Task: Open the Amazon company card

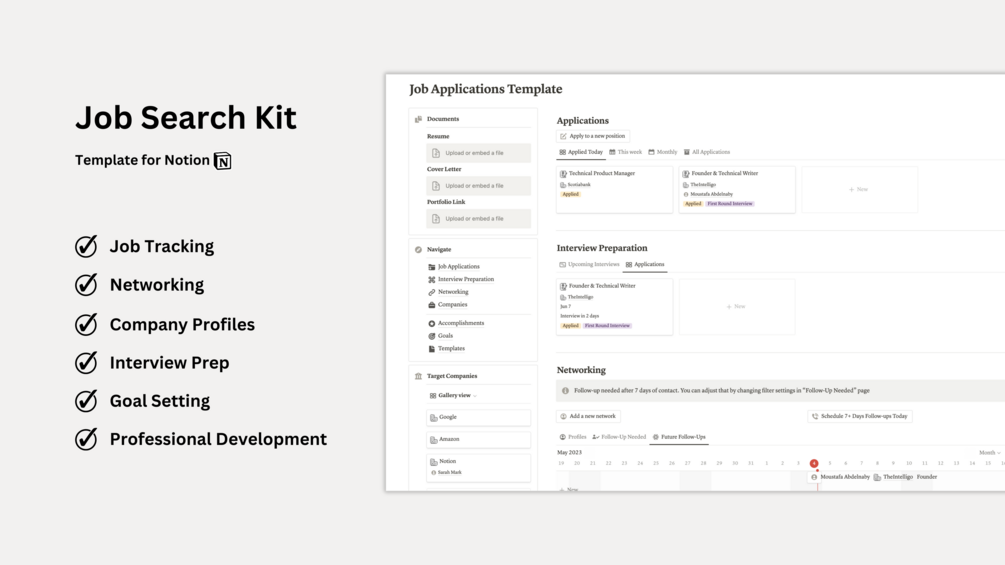Action: coord(478,439)
